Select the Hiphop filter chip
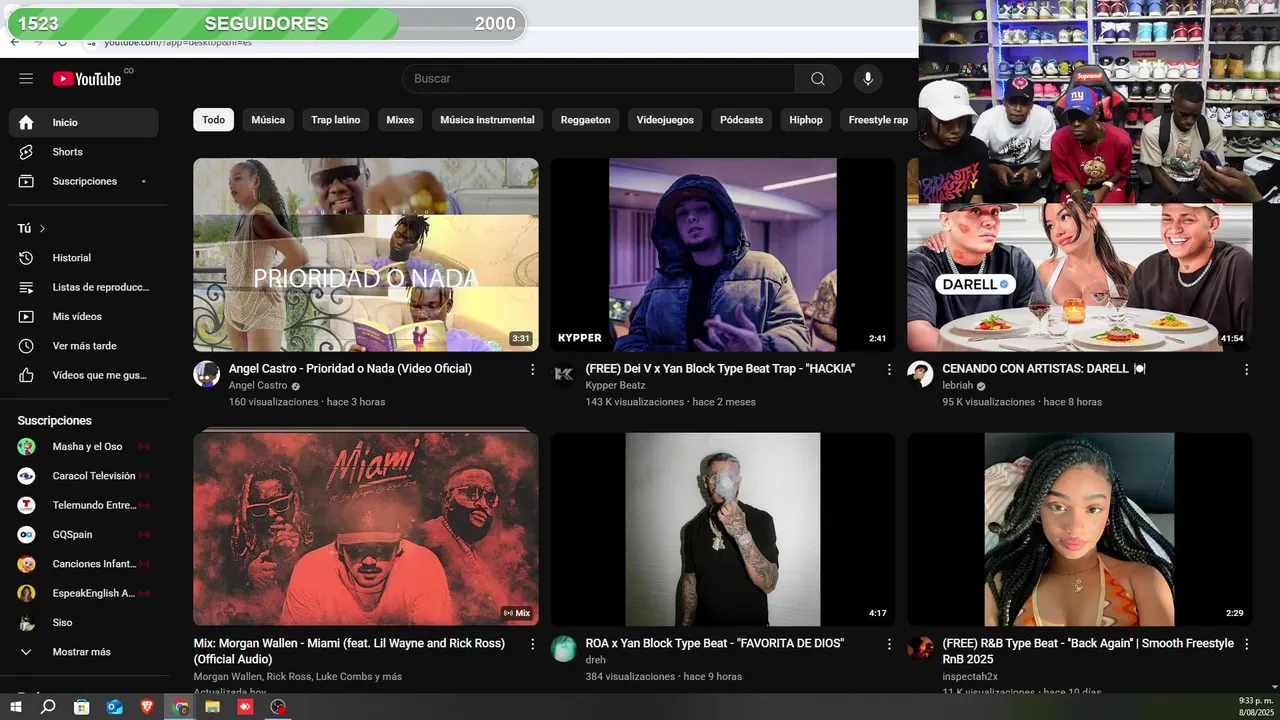 tap(806, 120)
